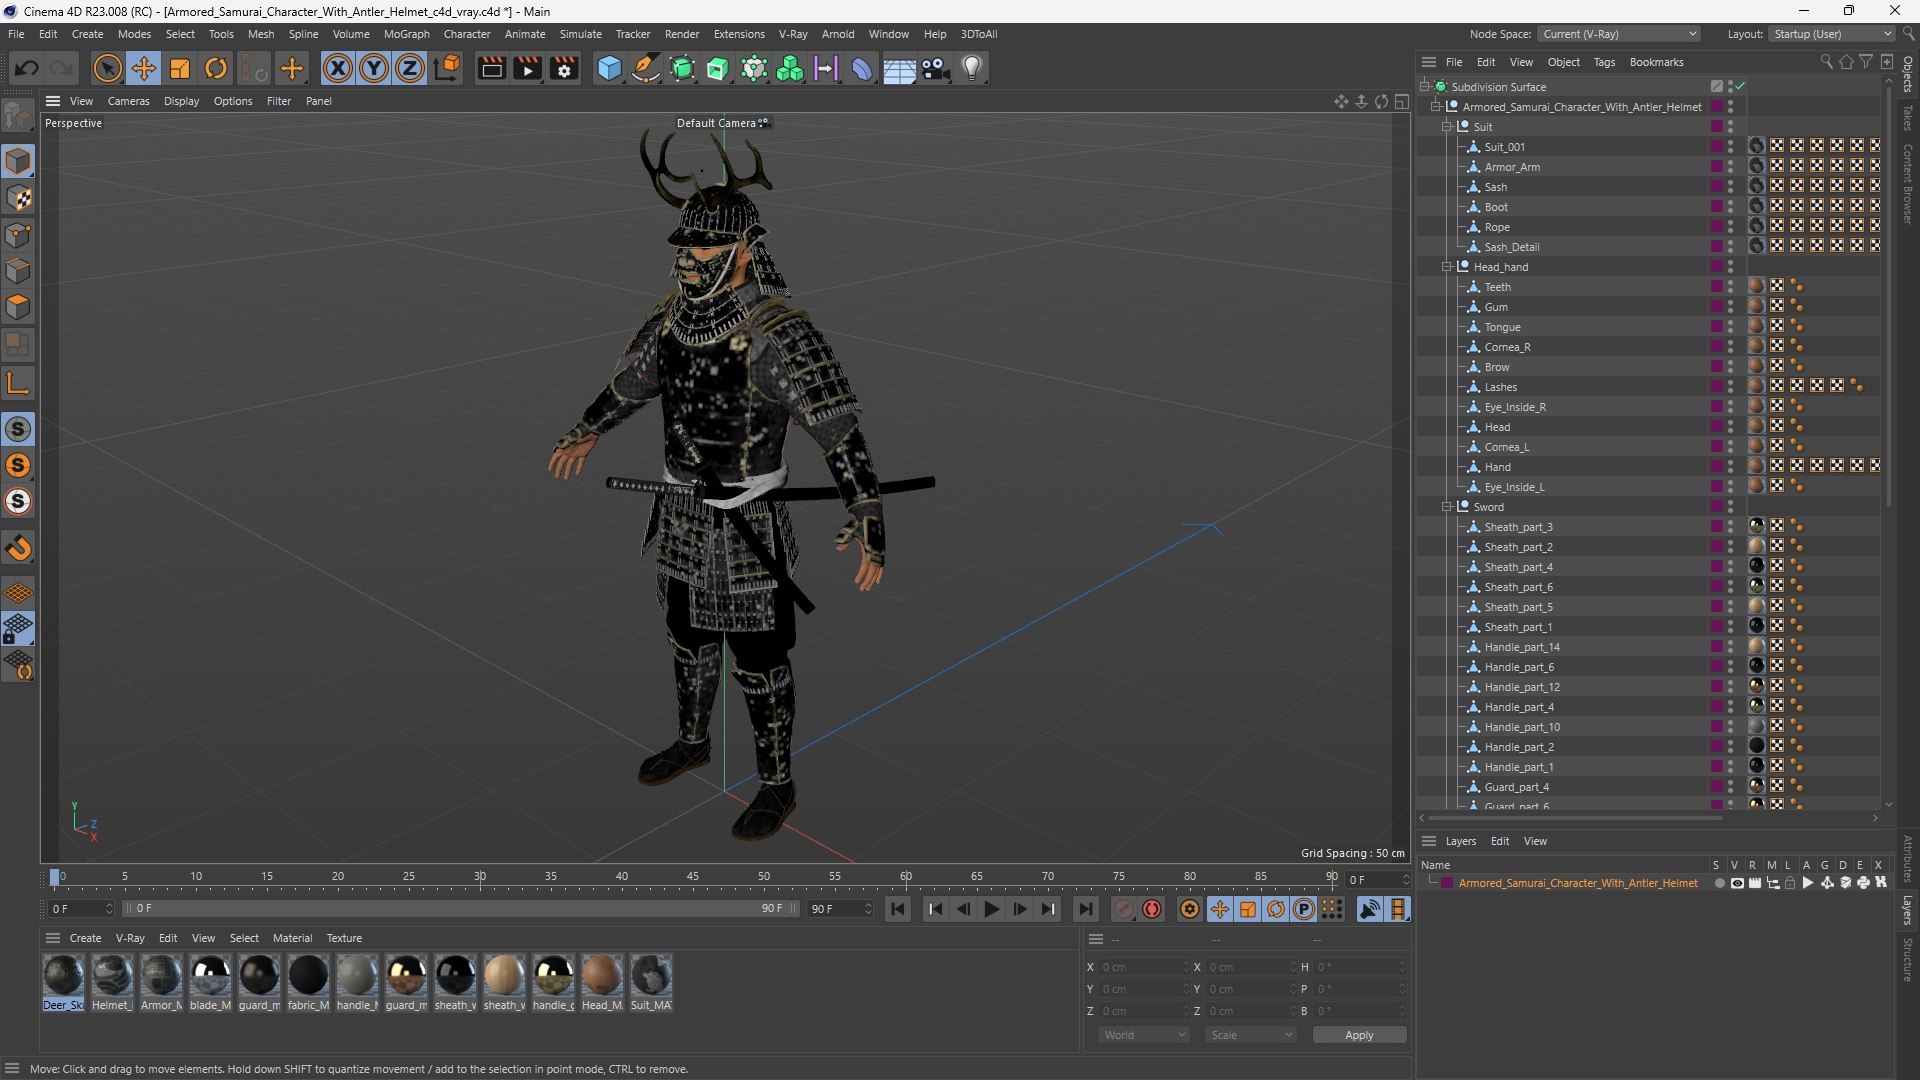Open the MoGraph menu
The height and width of the screenshot is (1080, 1920).
coord(406,34)
